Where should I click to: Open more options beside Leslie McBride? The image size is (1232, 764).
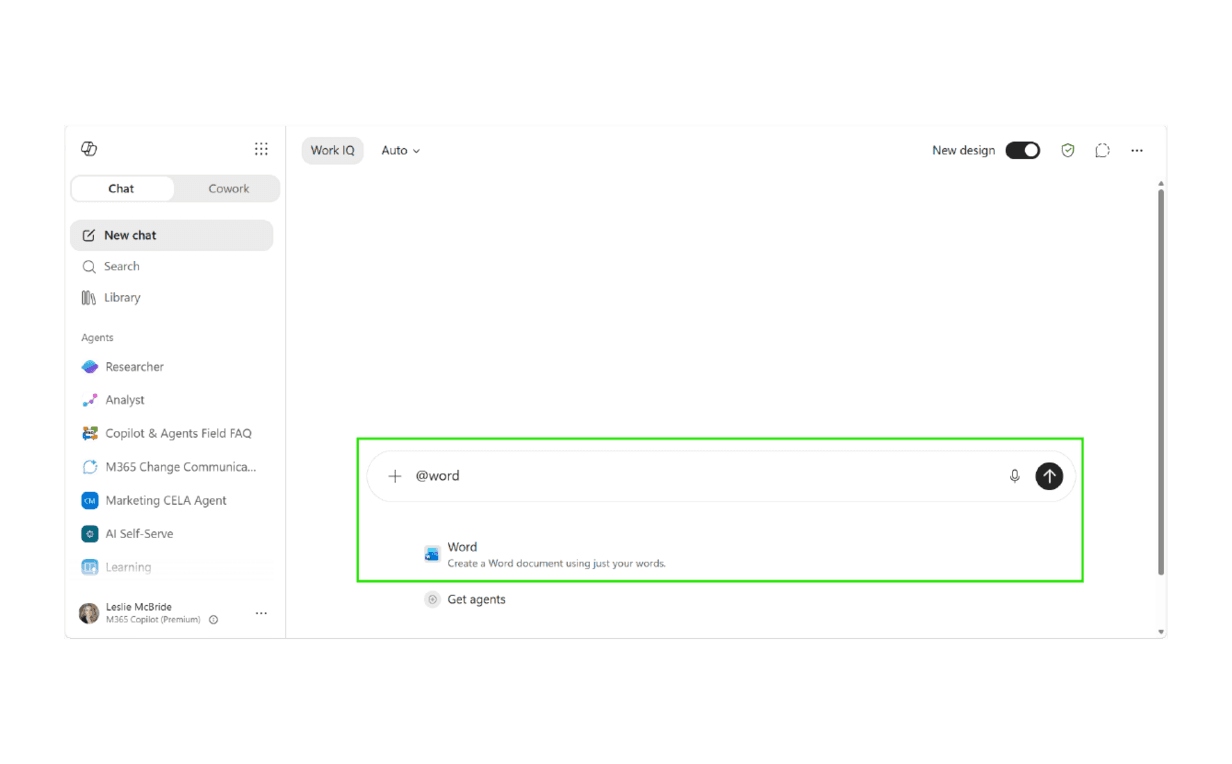pos(261,613)
